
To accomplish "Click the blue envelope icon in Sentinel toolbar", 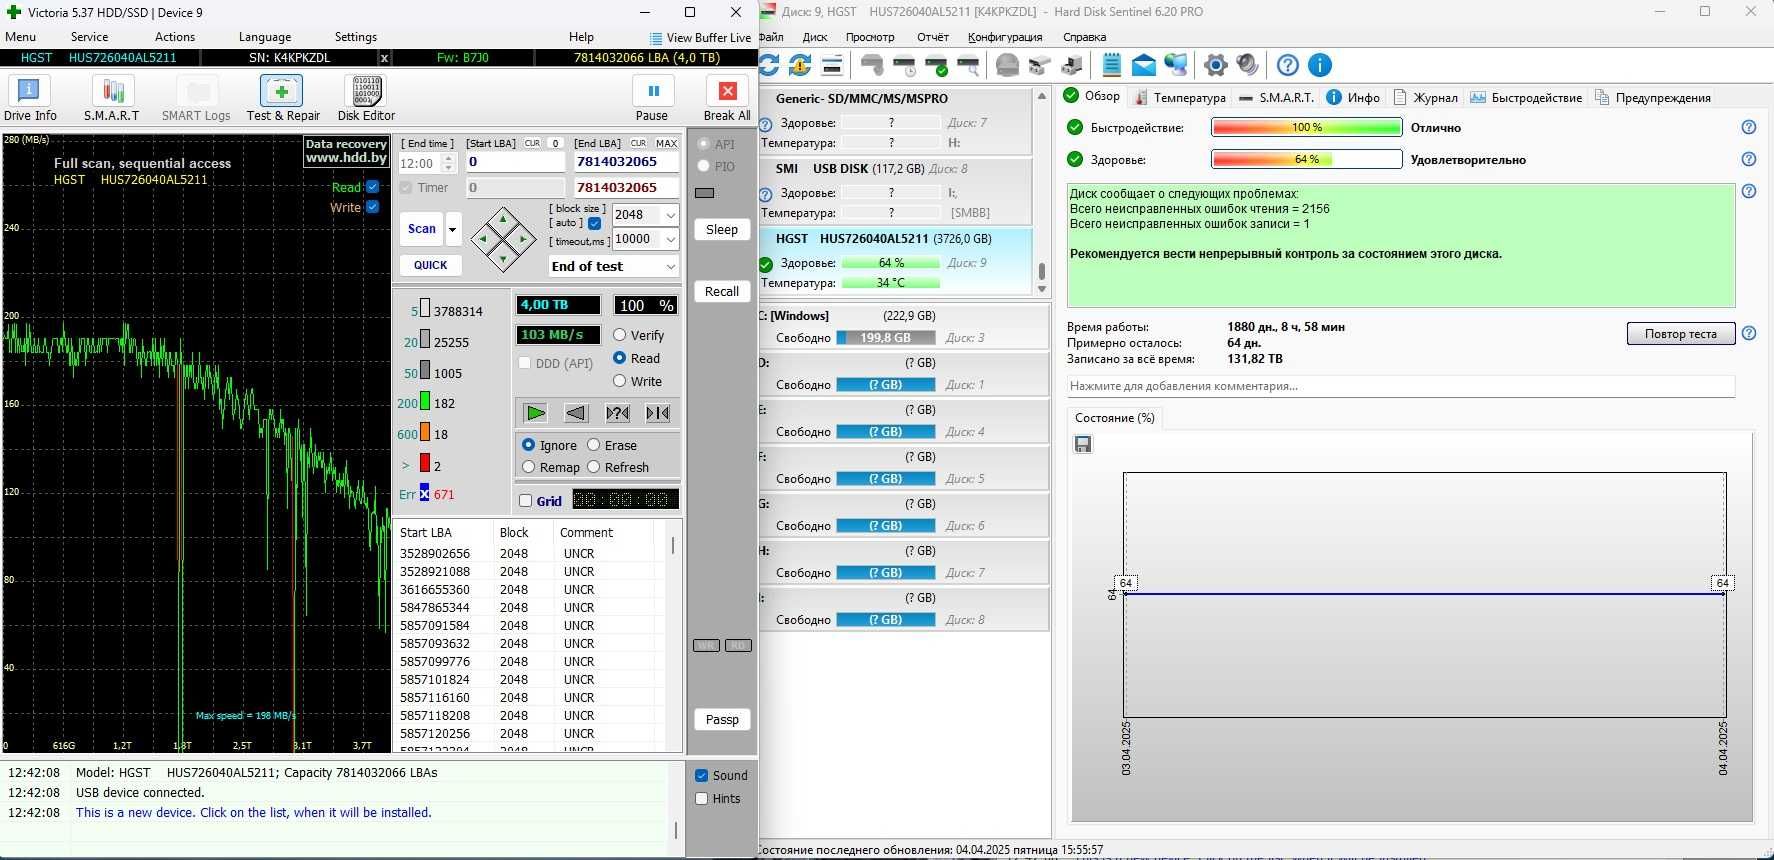I will 1144,66.
